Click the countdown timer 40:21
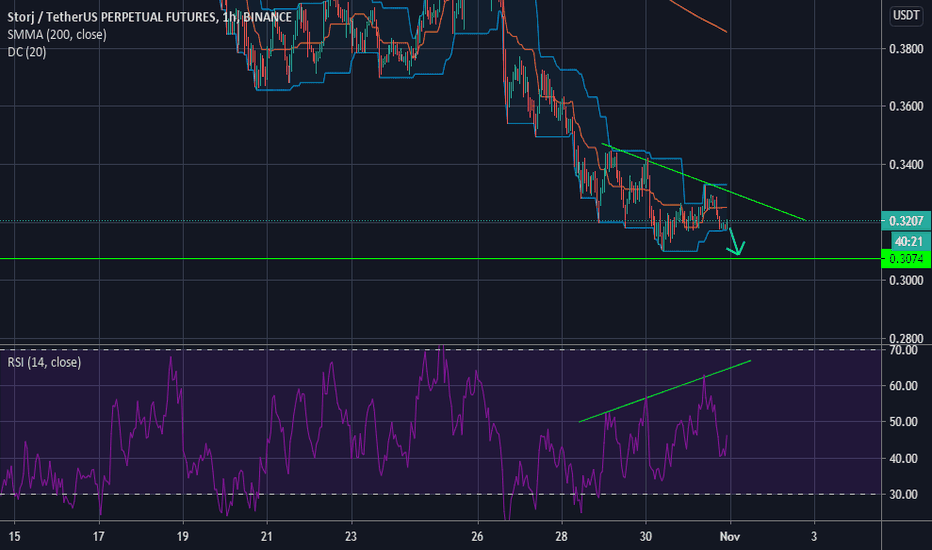The image size is (932, 550). tap(908, 241)
